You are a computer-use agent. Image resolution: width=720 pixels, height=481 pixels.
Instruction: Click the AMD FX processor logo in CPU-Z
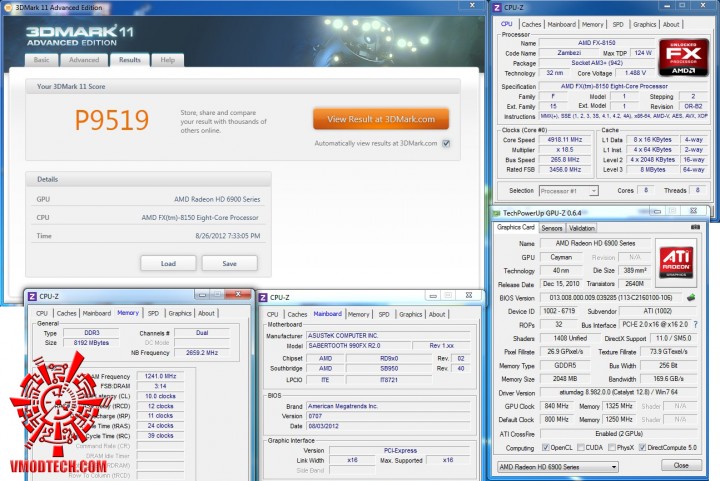[x=684, y=58]
